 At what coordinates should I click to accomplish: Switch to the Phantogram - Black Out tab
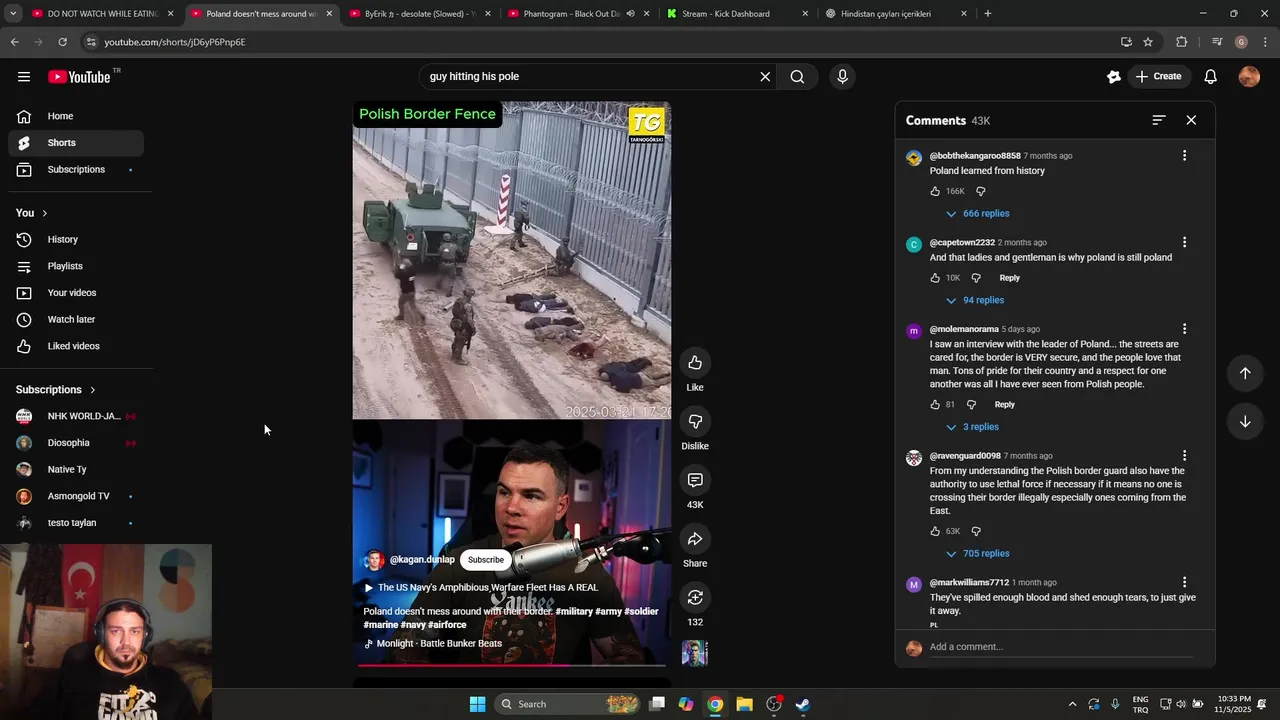click(x=578, y=14)
